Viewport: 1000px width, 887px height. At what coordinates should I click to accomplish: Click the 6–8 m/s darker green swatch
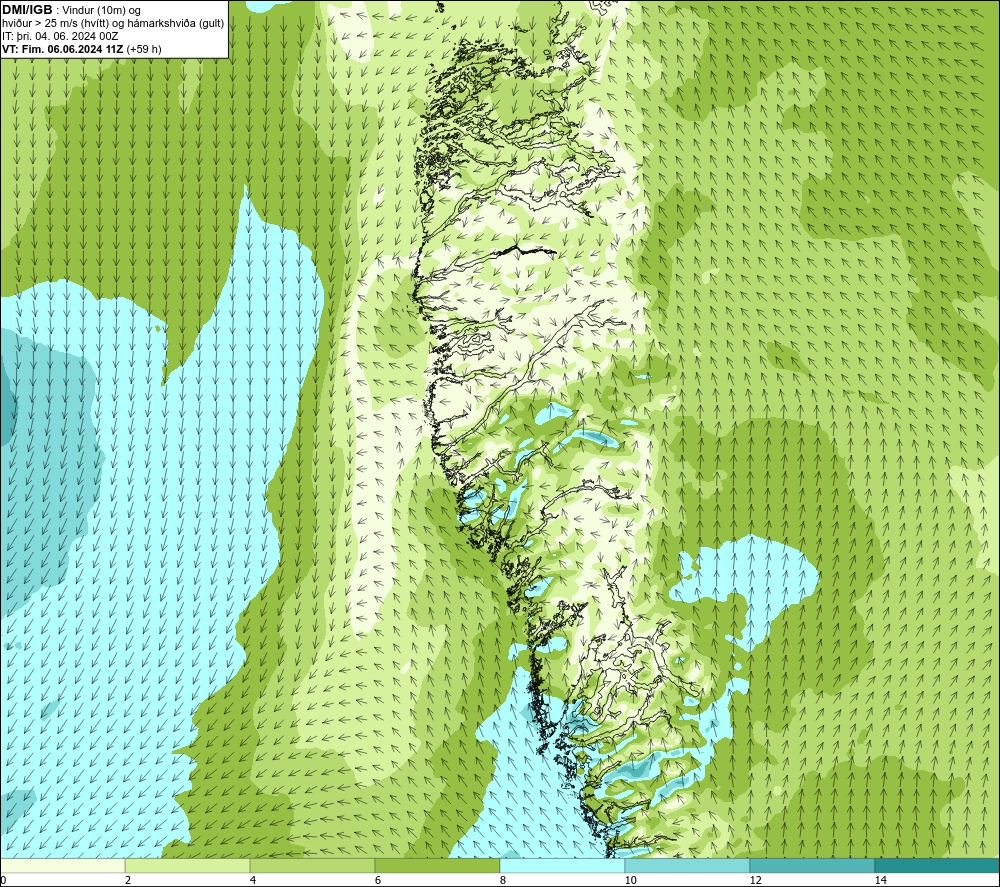pos(437,865)
